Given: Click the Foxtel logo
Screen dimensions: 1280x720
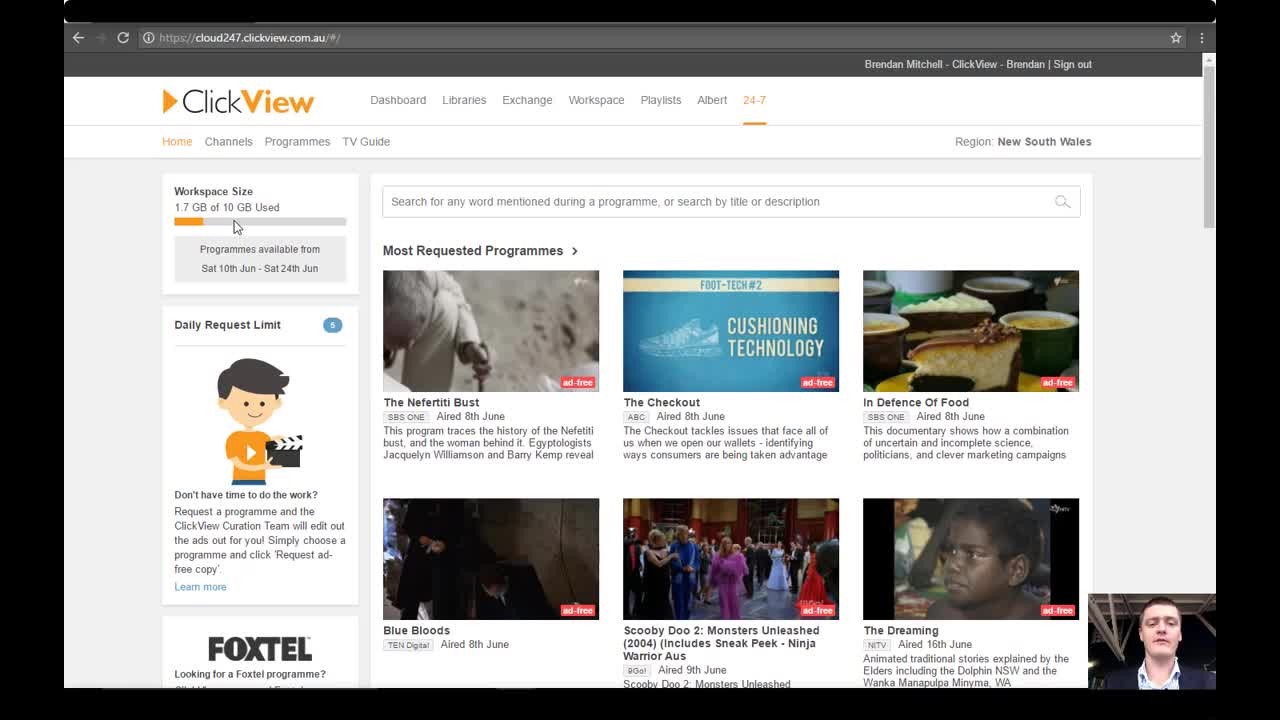Looking at the screenshot, I should (260, 649).
